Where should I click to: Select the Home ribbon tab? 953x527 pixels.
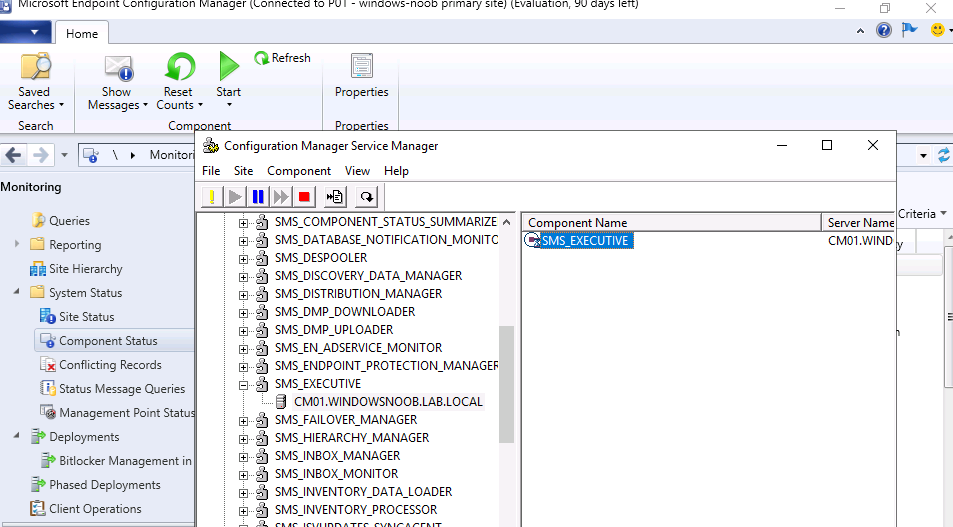tap(82, 33)
